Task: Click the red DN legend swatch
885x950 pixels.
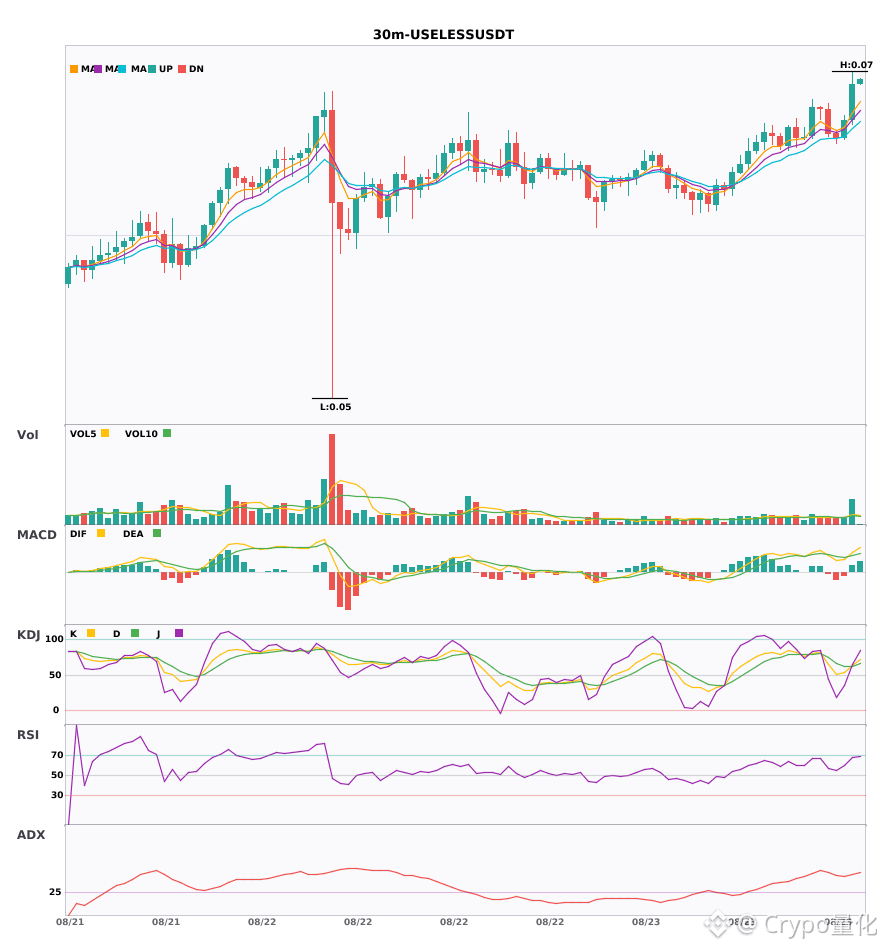Action: point(182,69)
